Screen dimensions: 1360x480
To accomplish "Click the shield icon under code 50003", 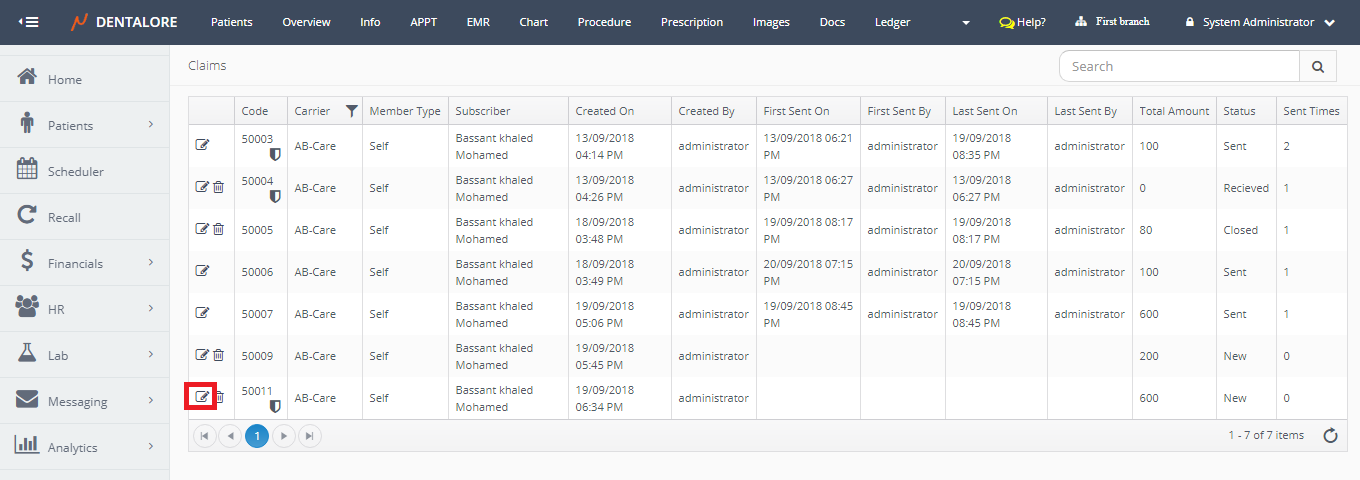I will pyautogui.click(x=275, y=155).
